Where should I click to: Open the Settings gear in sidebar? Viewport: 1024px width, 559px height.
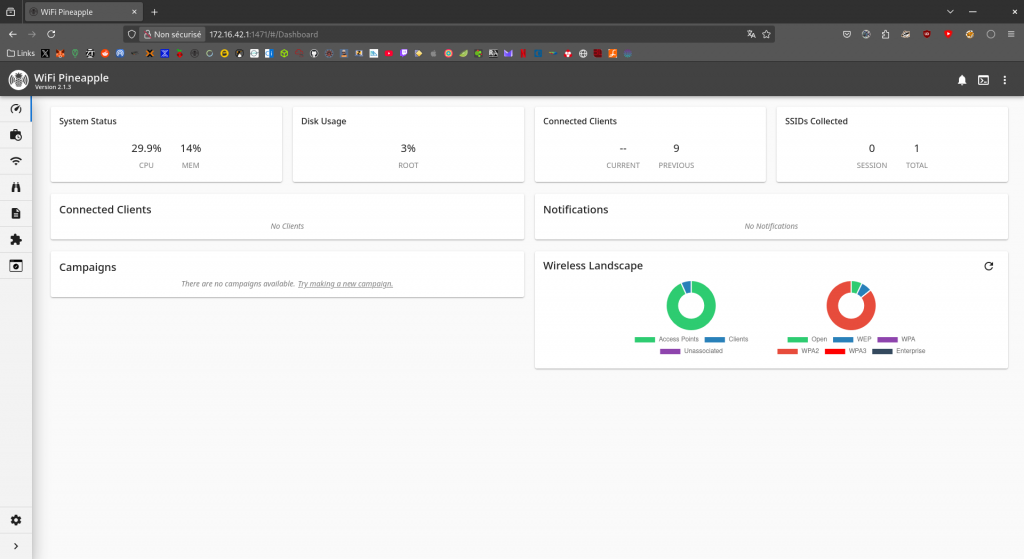click(x=16, y=520)
